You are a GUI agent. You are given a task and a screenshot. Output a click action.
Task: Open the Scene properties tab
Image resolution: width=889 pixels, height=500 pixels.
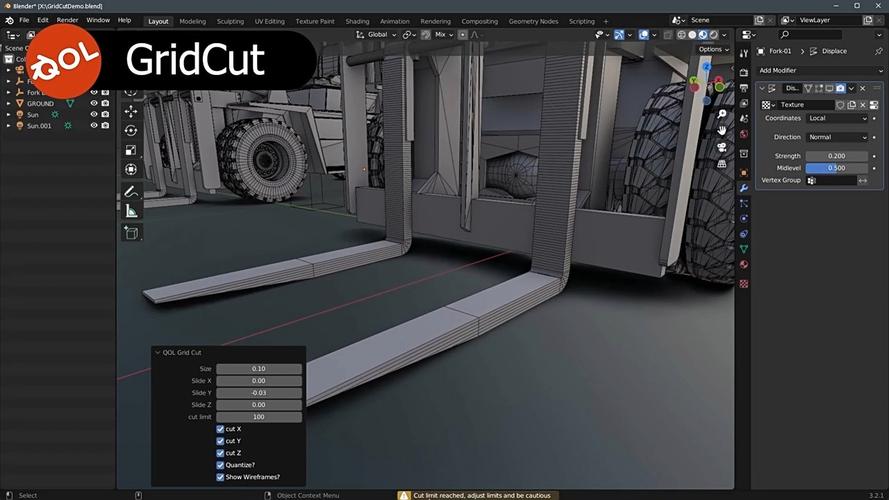(x=744, y=118)
